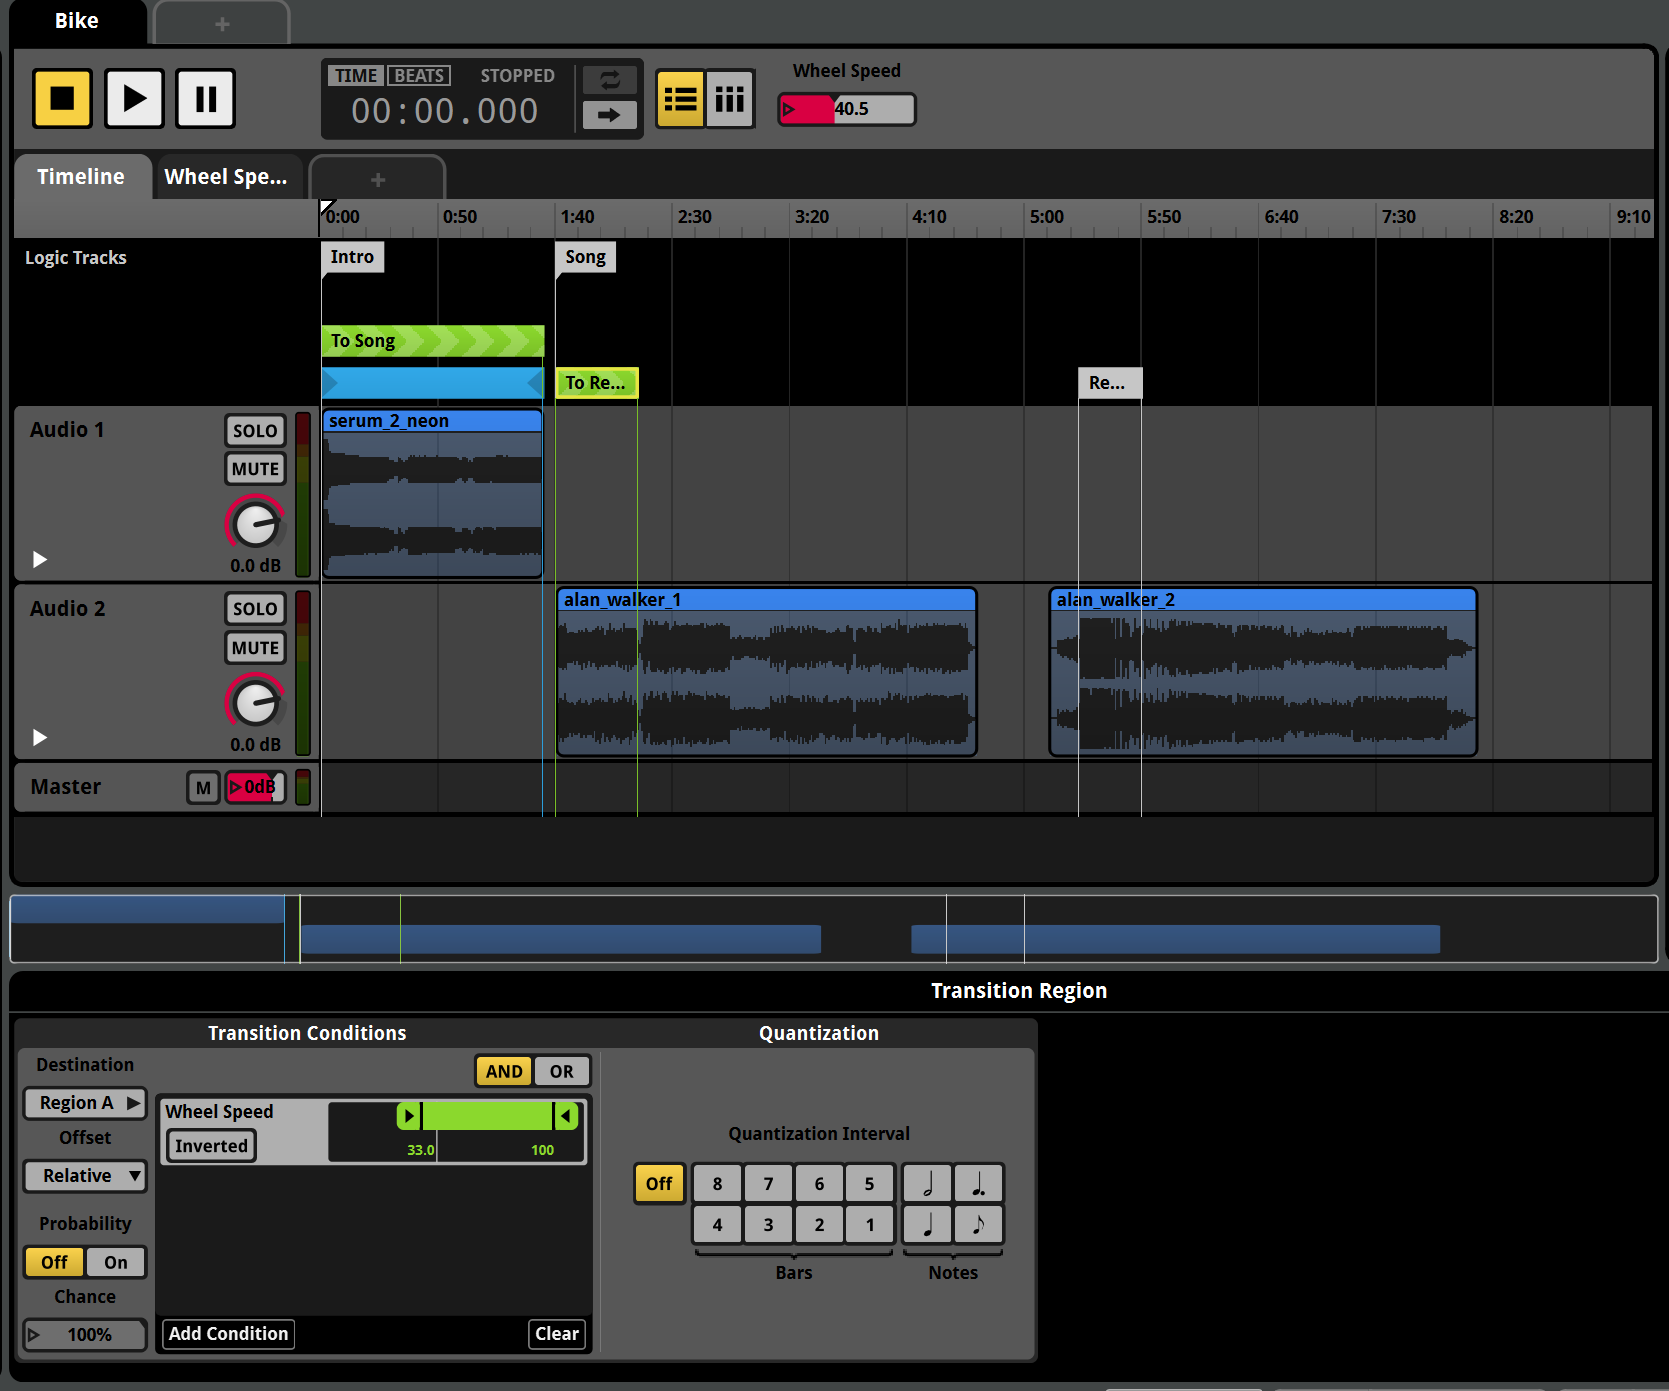Viewport: 1669px width, 1391px height.
Task: Adjust the Wheel Speed slider
Action: [x=846, y=109]
